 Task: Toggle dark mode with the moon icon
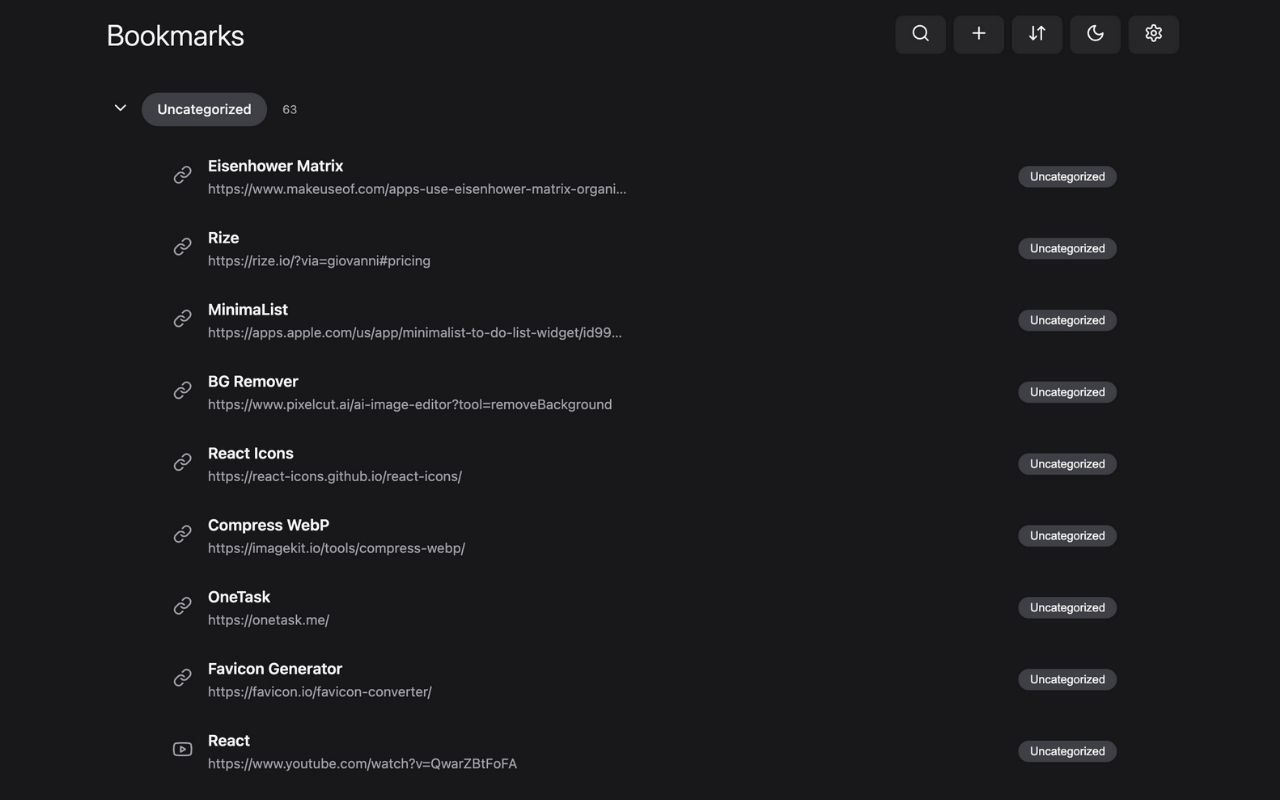(1095, 34)
